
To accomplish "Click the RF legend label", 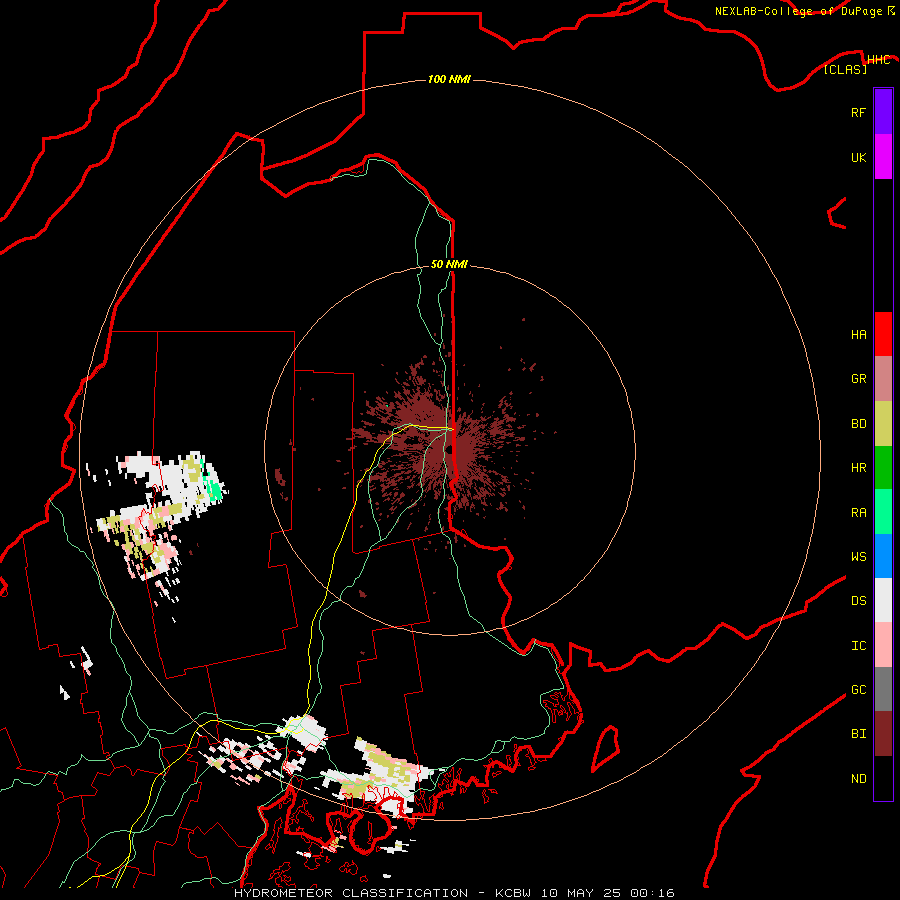I will click(858, 112).
